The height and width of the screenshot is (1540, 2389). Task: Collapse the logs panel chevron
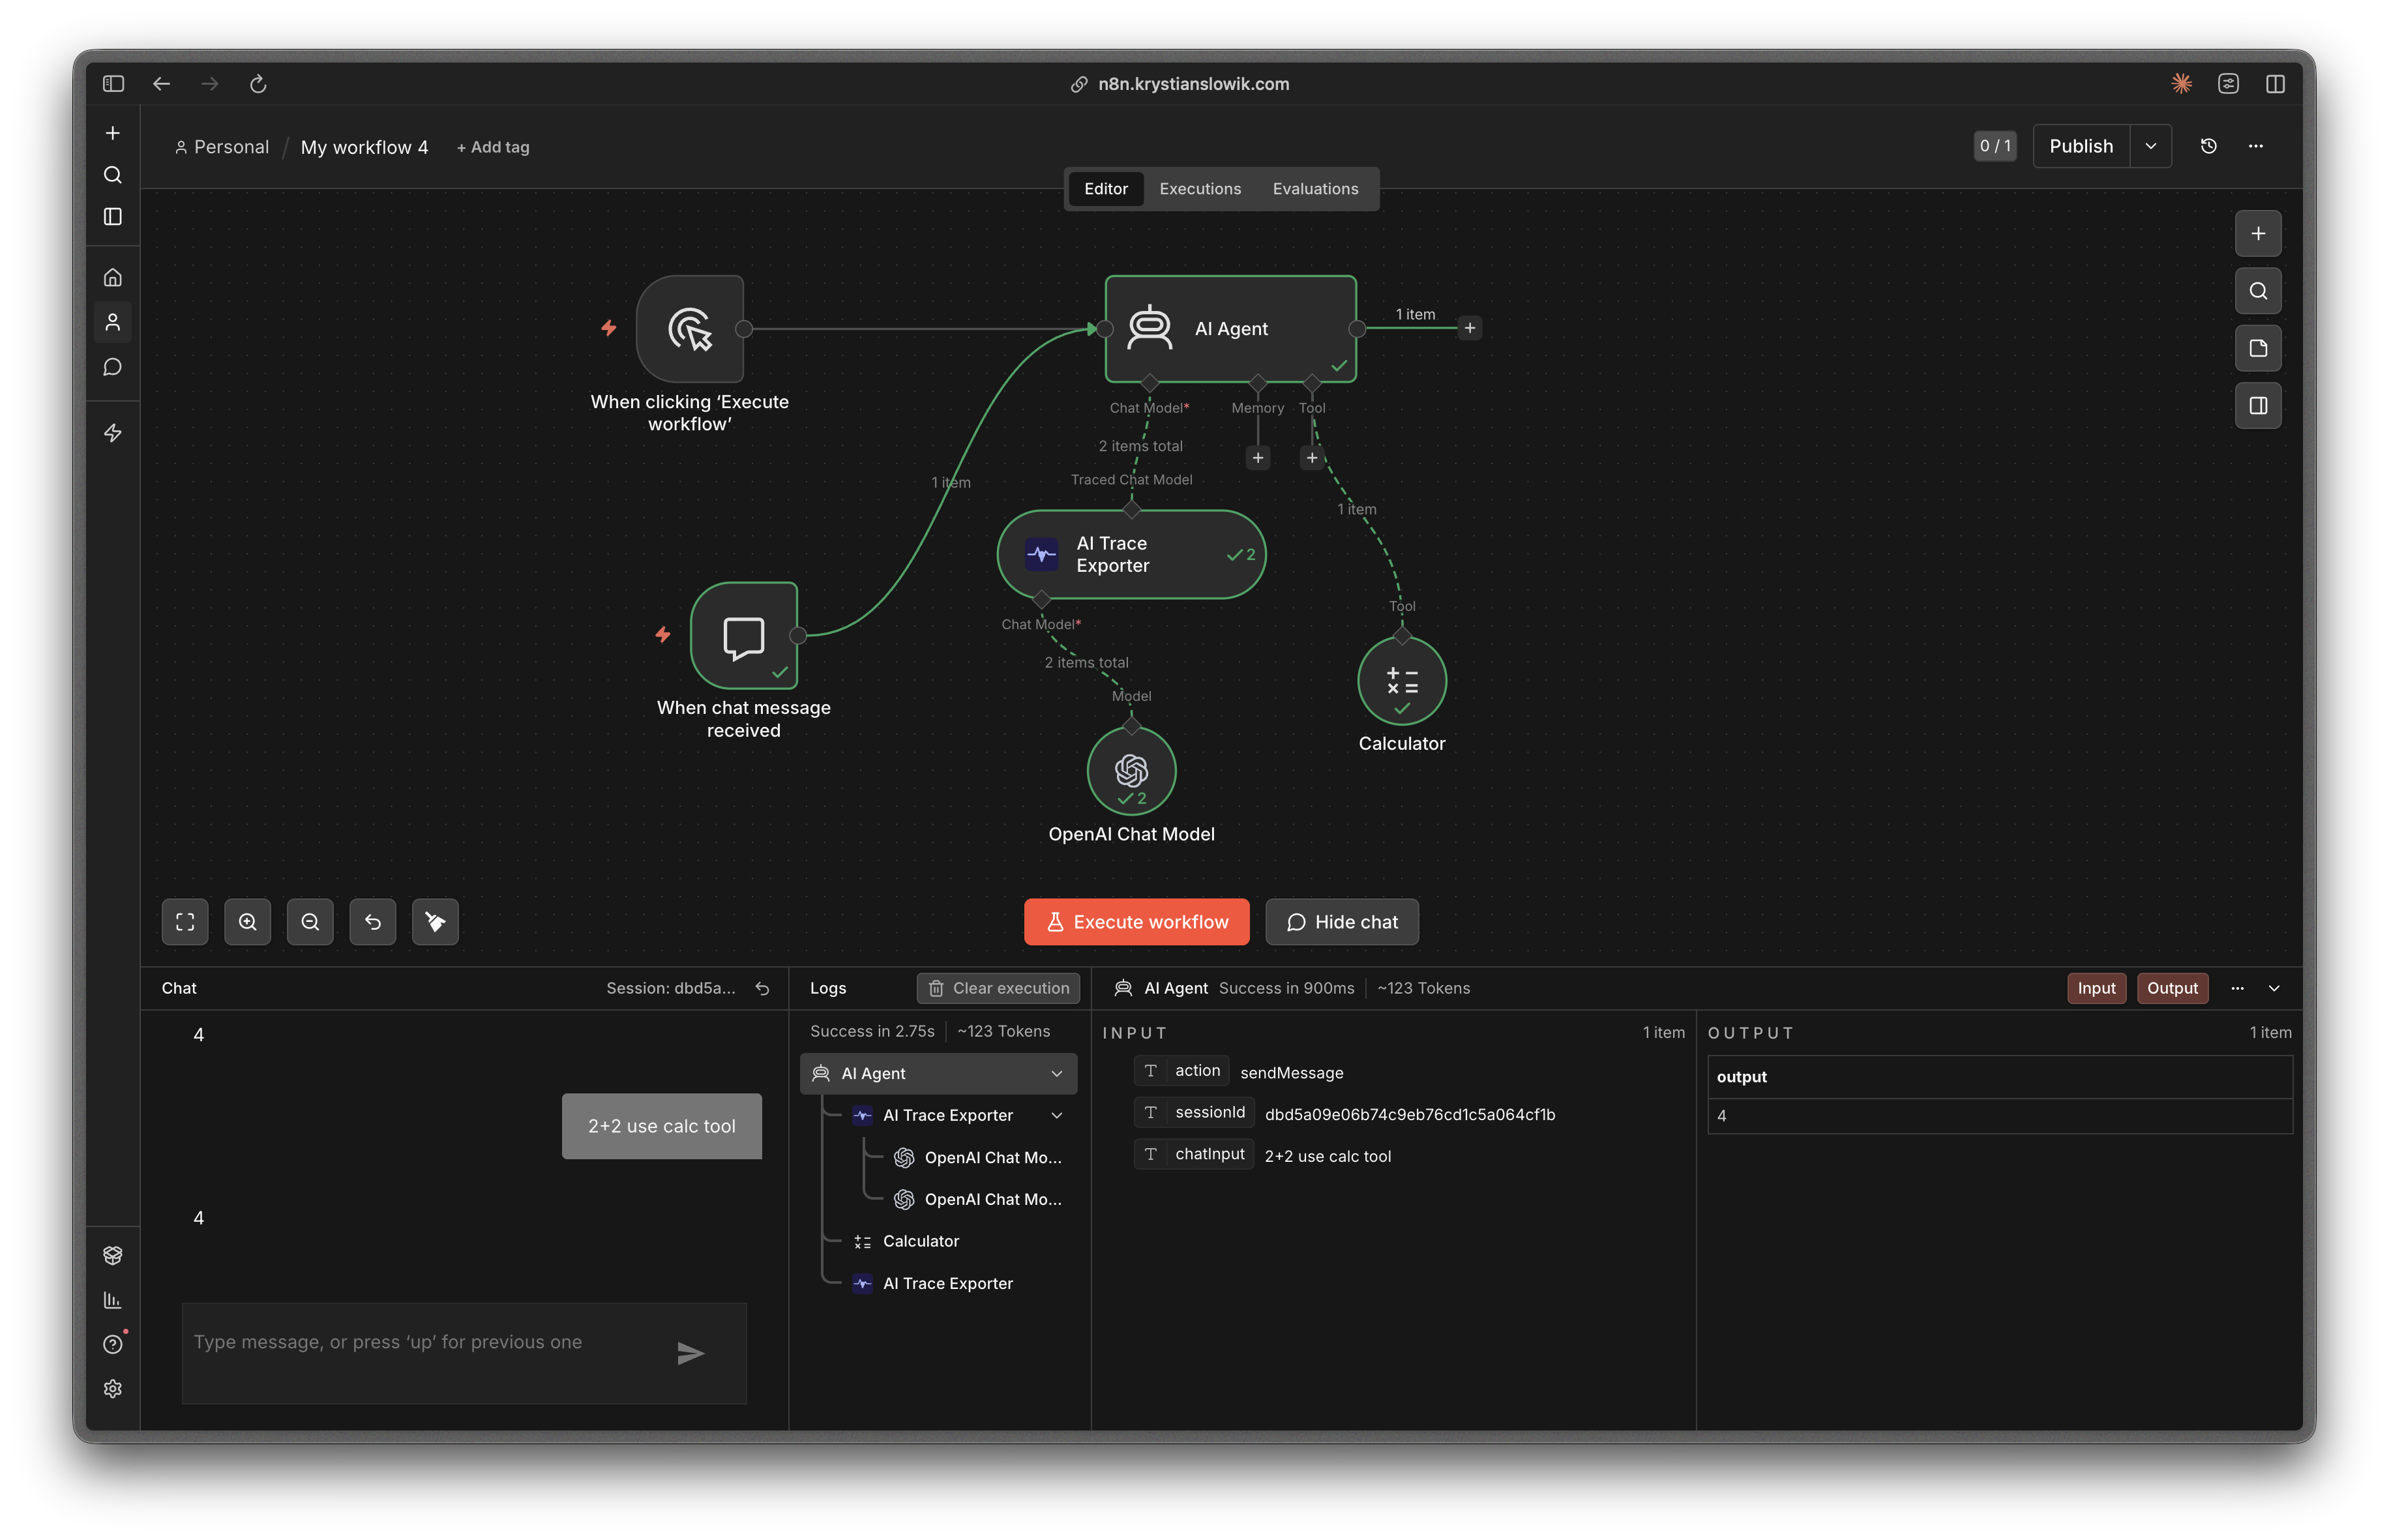[x=2274, y=988]
